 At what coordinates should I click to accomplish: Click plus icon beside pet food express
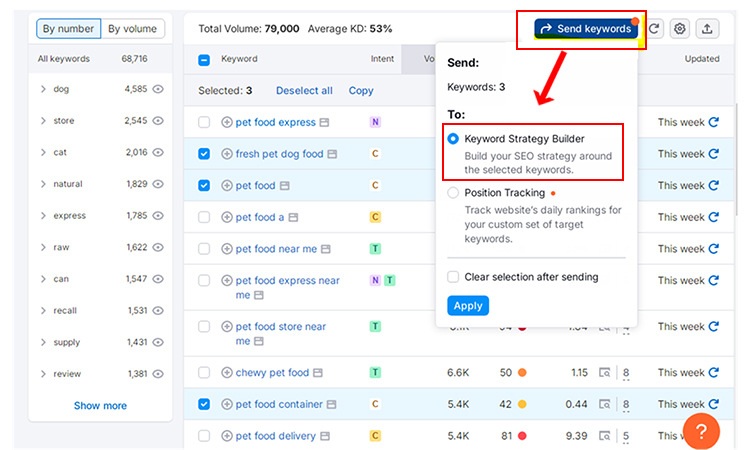(227, 122)
